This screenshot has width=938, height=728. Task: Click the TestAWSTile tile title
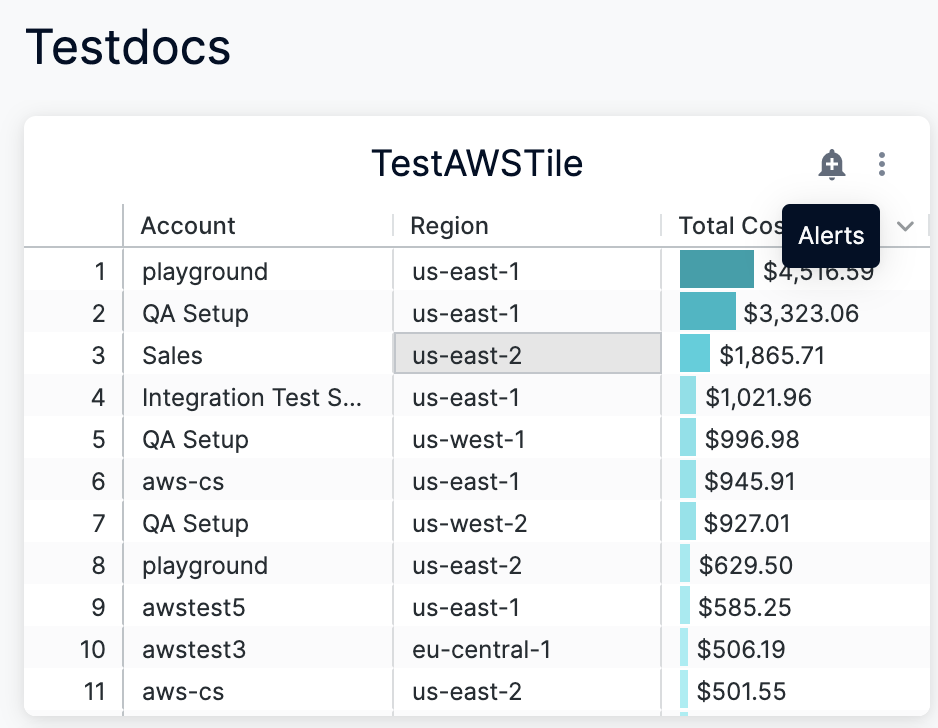coord(477,164)
